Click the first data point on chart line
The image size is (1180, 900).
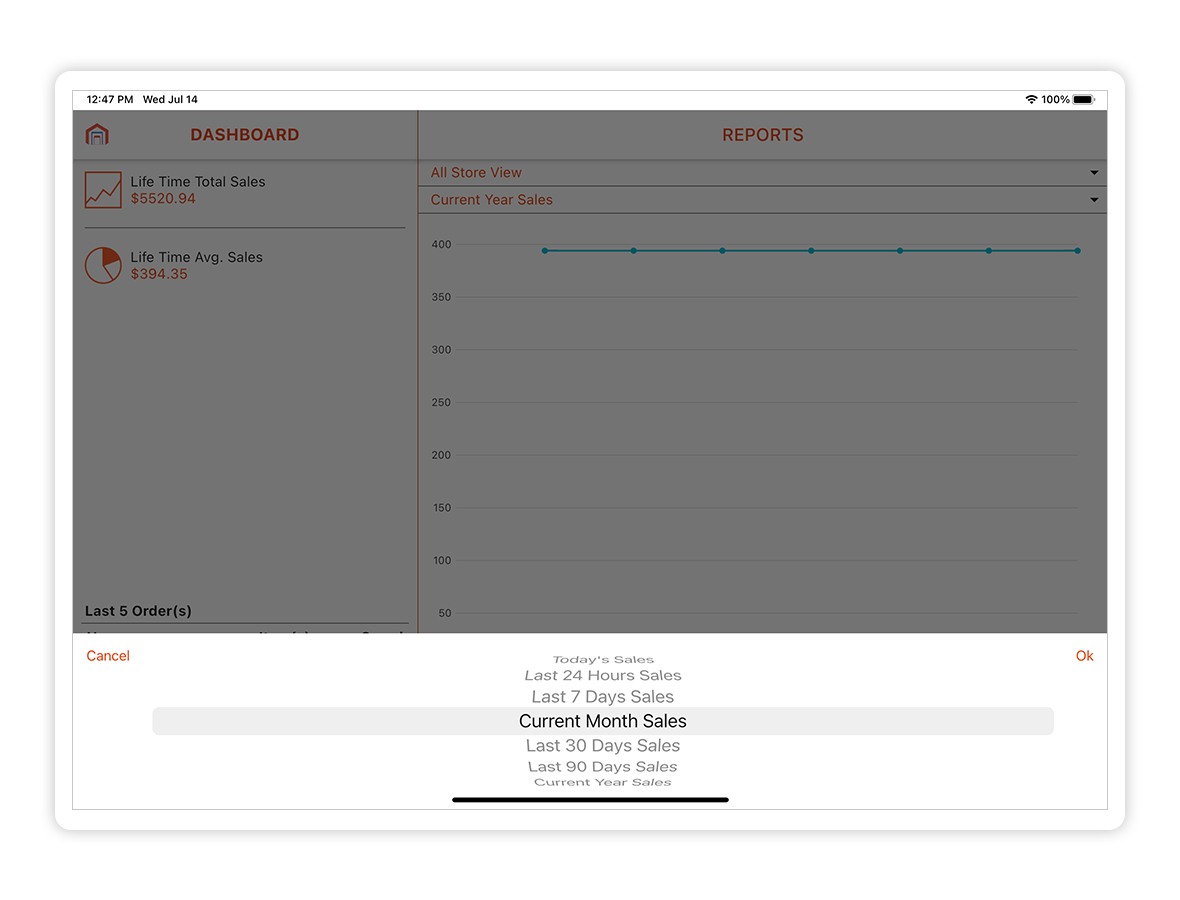point(545,251)
